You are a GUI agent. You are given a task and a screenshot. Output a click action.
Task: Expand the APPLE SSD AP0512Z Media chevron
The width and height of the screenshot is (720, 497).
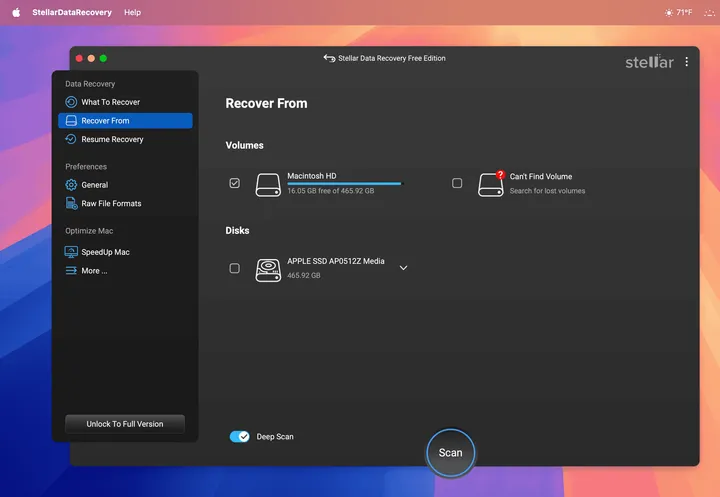[403, 268]
